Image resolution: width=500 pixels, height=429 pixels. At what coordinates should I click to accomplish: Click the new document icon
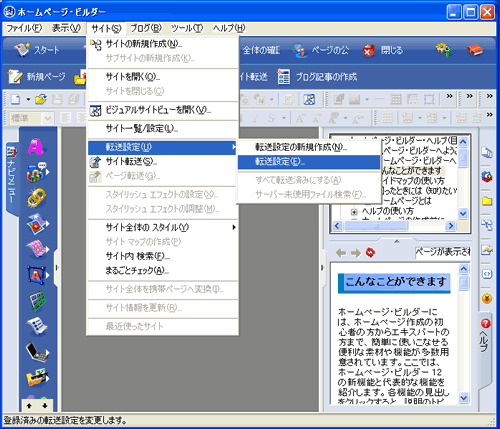[15, 99]
